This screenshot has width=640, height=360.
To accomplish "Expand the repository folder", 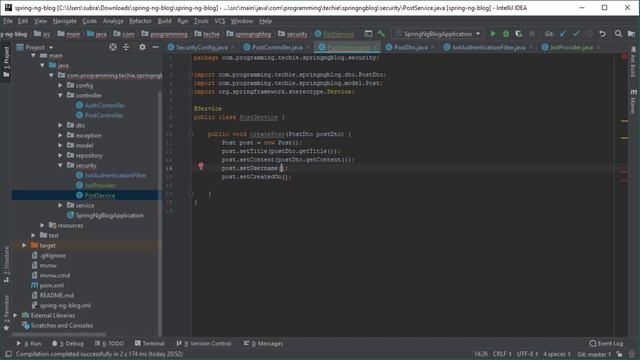I will [60, 156].
